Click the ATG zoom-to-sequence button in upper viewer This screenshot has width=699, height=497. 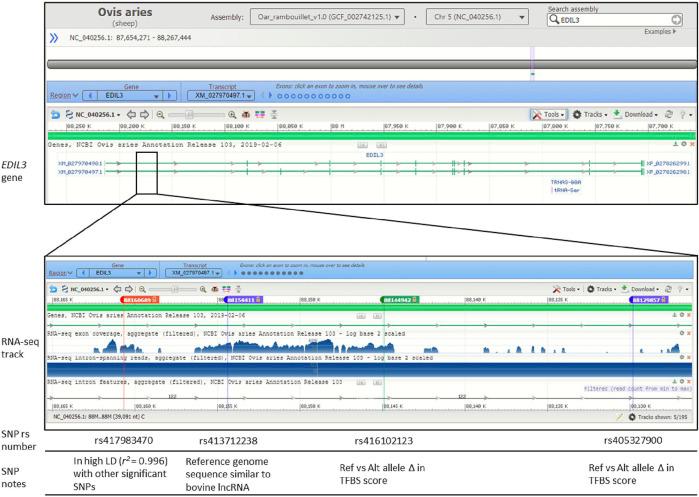[247, 115]
